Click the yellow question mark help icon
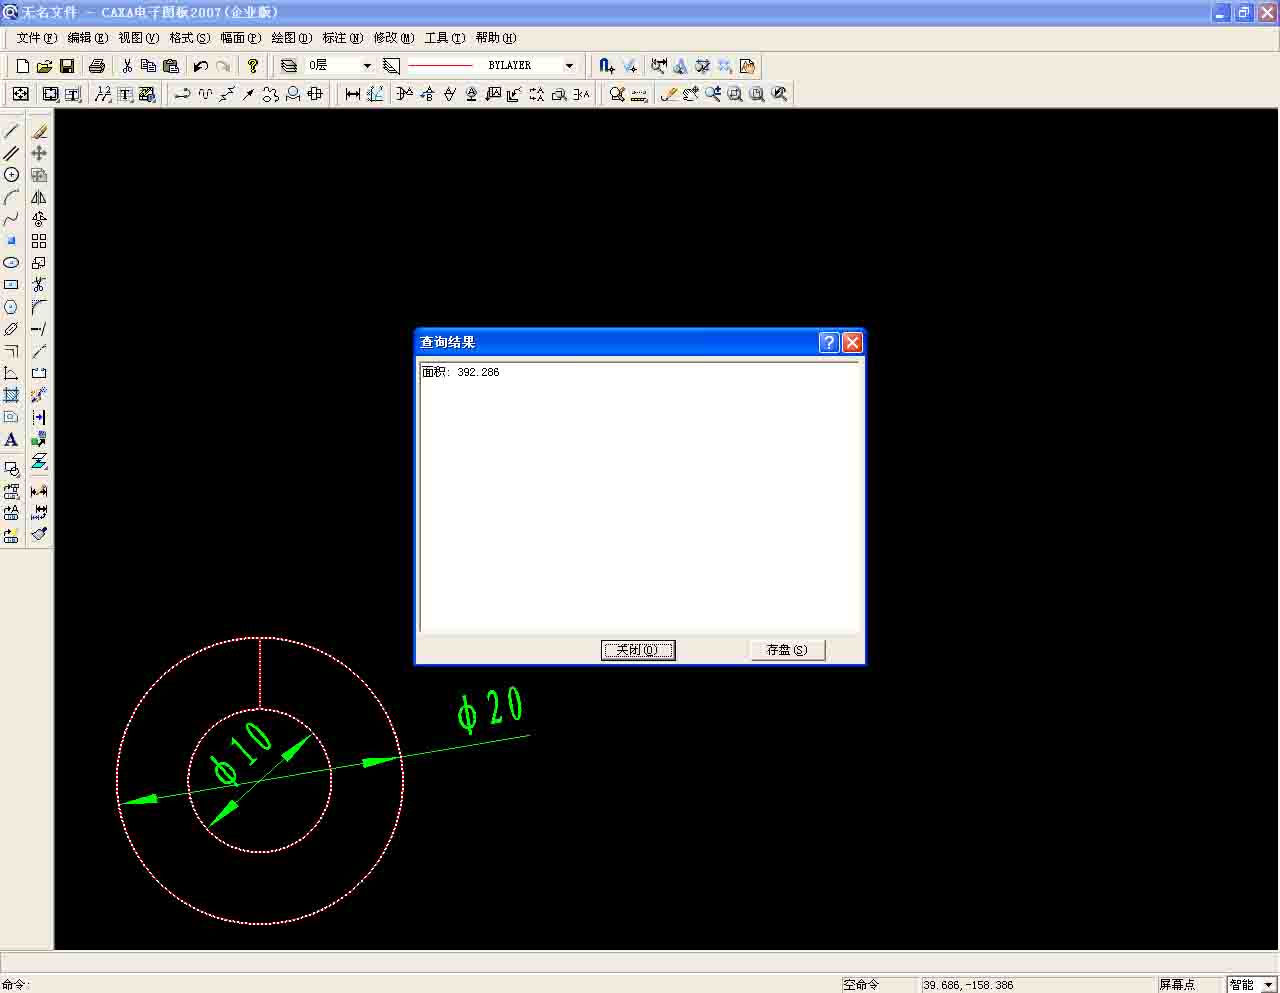 tap(253, 66)
